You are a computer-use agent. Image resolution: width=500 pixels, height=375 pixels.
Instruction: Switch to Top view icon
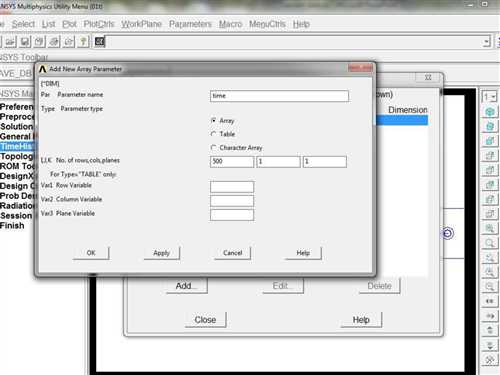490,170
